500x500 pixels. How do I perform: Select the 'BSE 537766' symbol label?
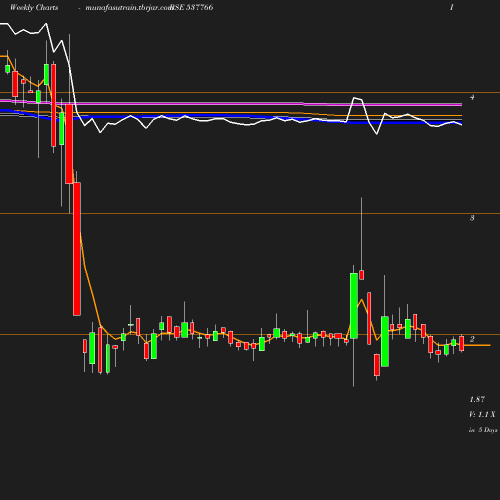point(192,7)
